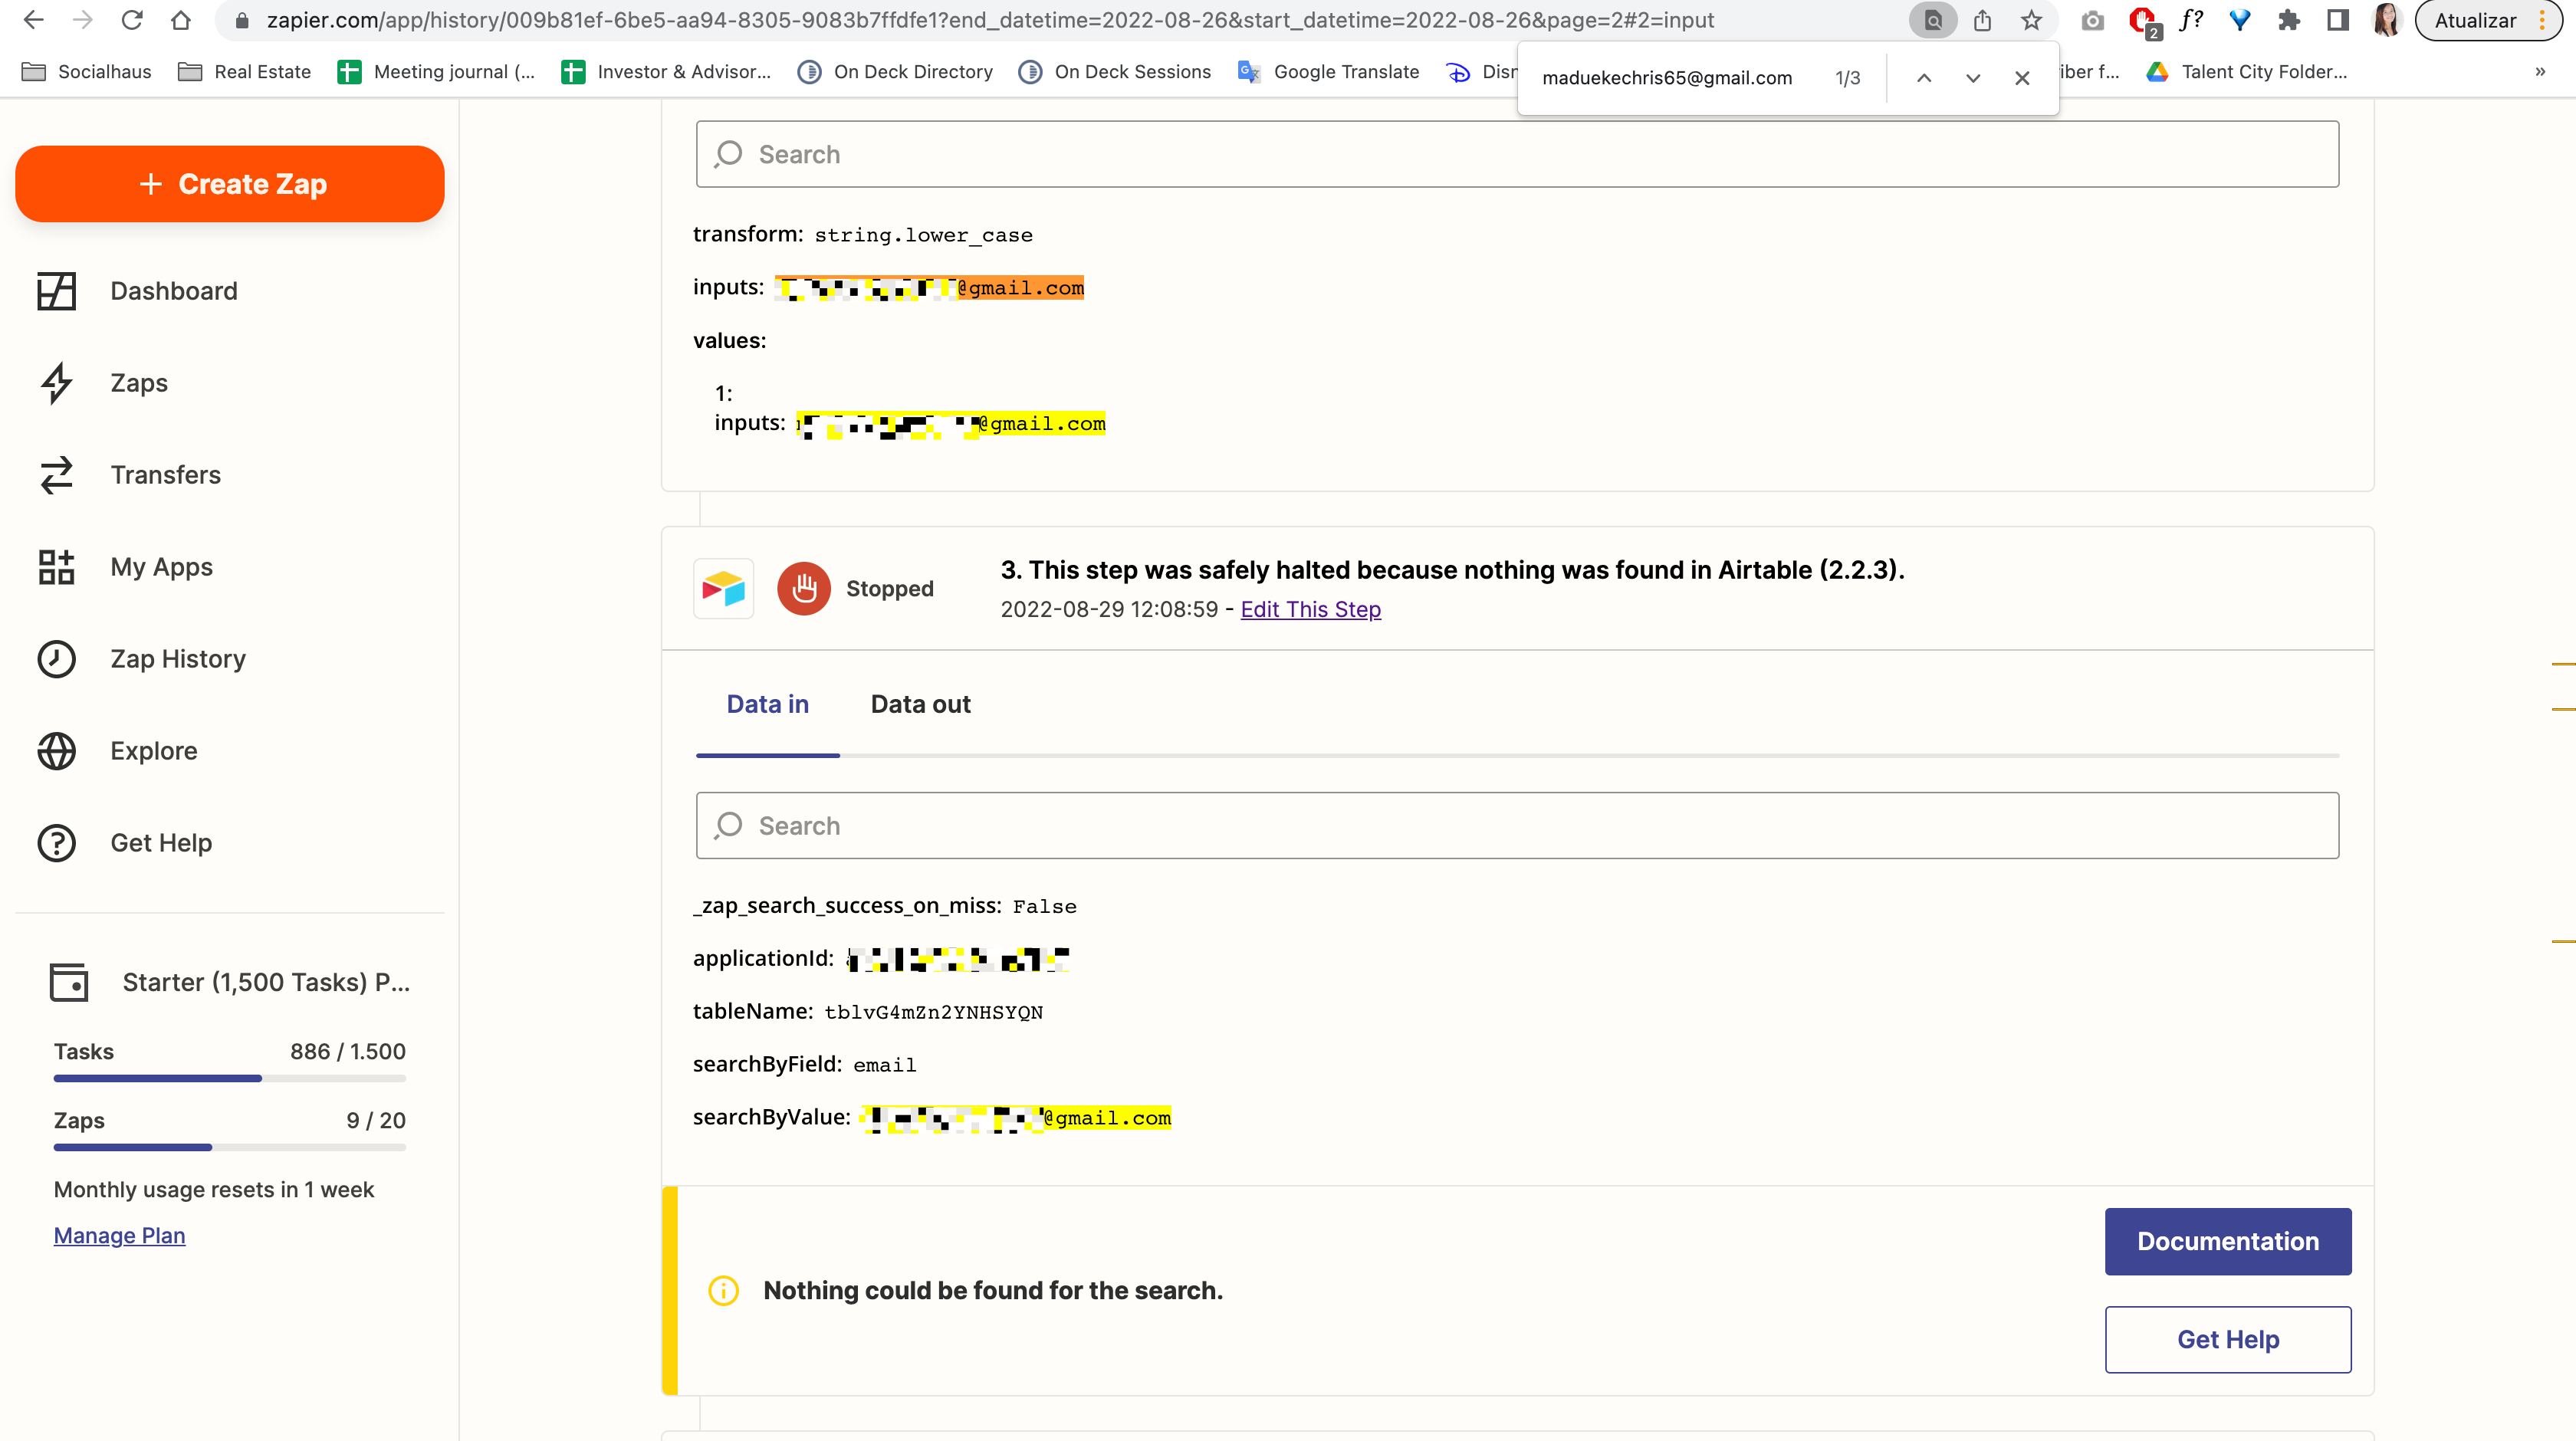Open the Socialhaus bookmark folder
The image size is (2576, 1441).
[x=87, y=72]
